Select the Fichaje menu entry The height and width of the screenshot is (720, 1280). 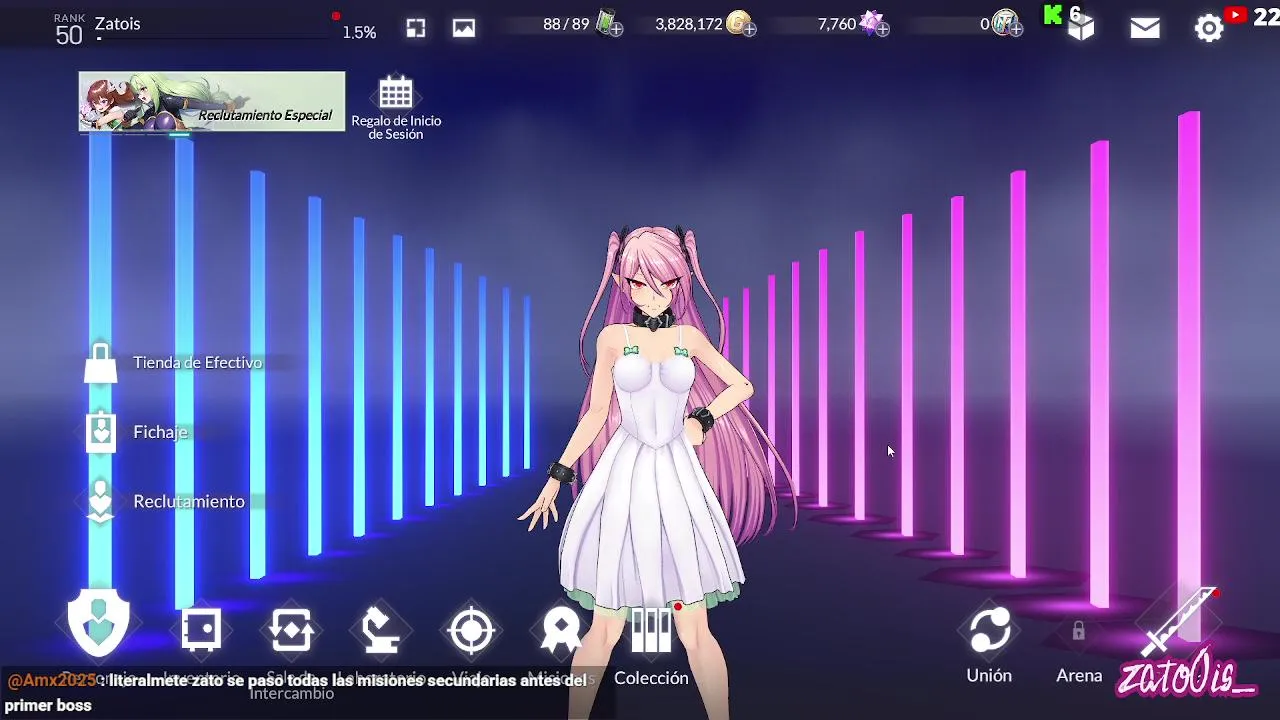tap(138, 432)
